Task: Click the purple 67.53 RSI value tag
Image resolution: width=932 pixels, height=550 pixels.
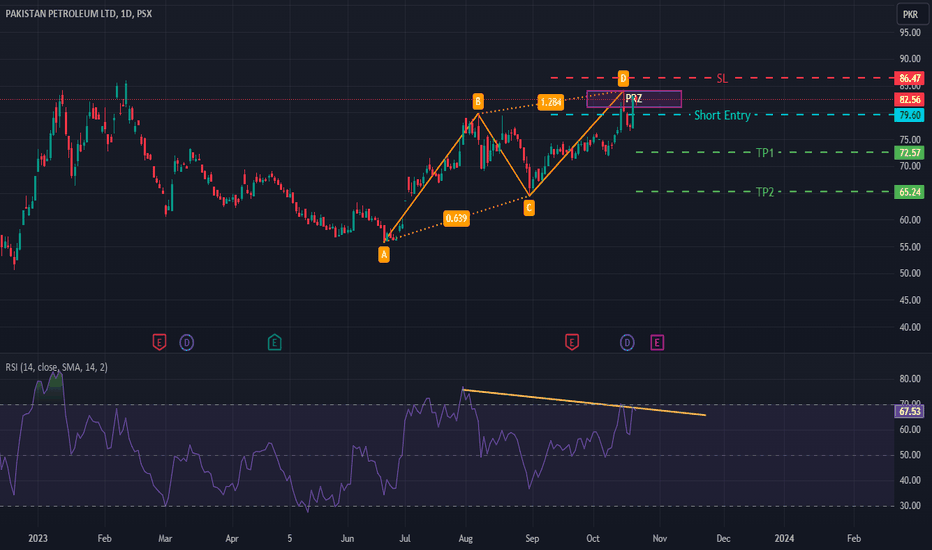Action: [909, 411]
